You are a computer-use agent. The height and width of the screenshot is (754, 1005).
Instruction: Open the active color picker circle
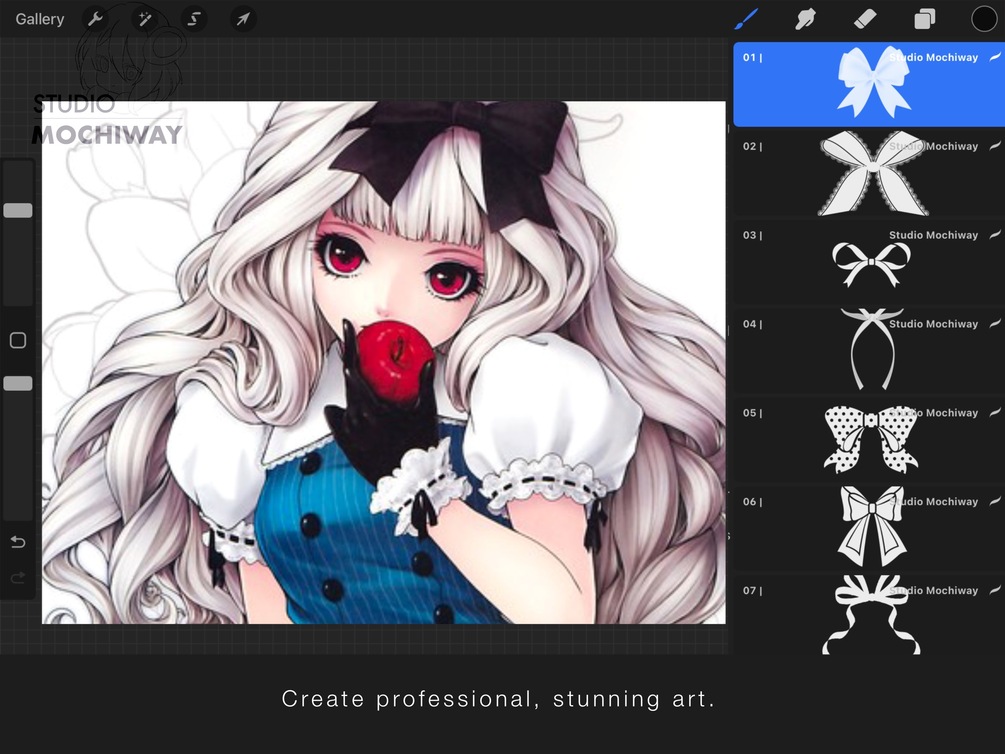click(x=984, y=19)
